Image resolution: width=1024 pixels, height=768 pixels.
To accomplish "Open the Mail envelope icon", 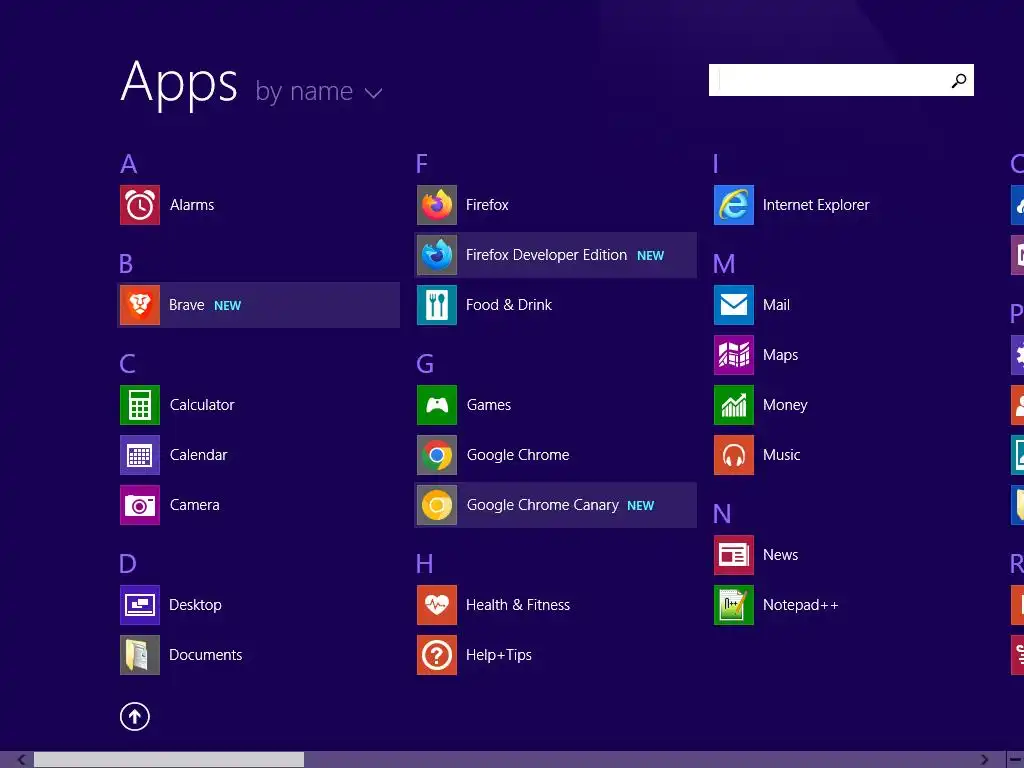I will pyautogui.click(x=734, y=305).
